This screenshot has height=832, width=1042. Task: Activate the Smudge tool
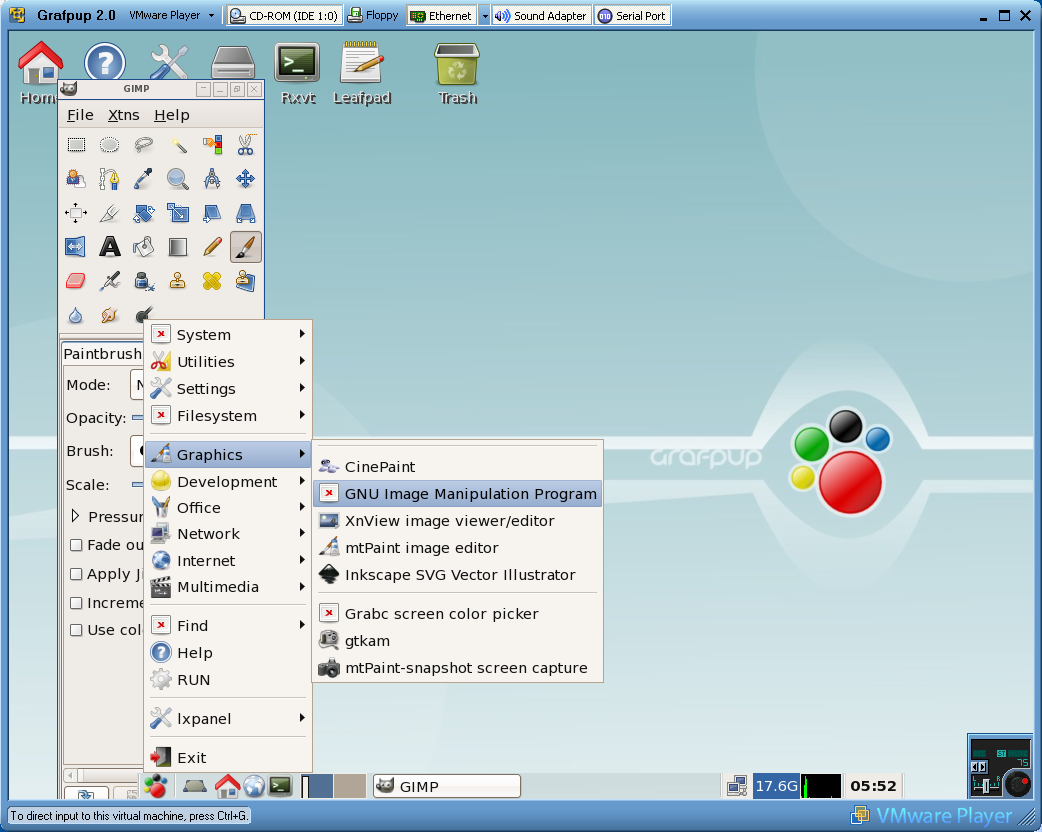[x=110, y=315]
